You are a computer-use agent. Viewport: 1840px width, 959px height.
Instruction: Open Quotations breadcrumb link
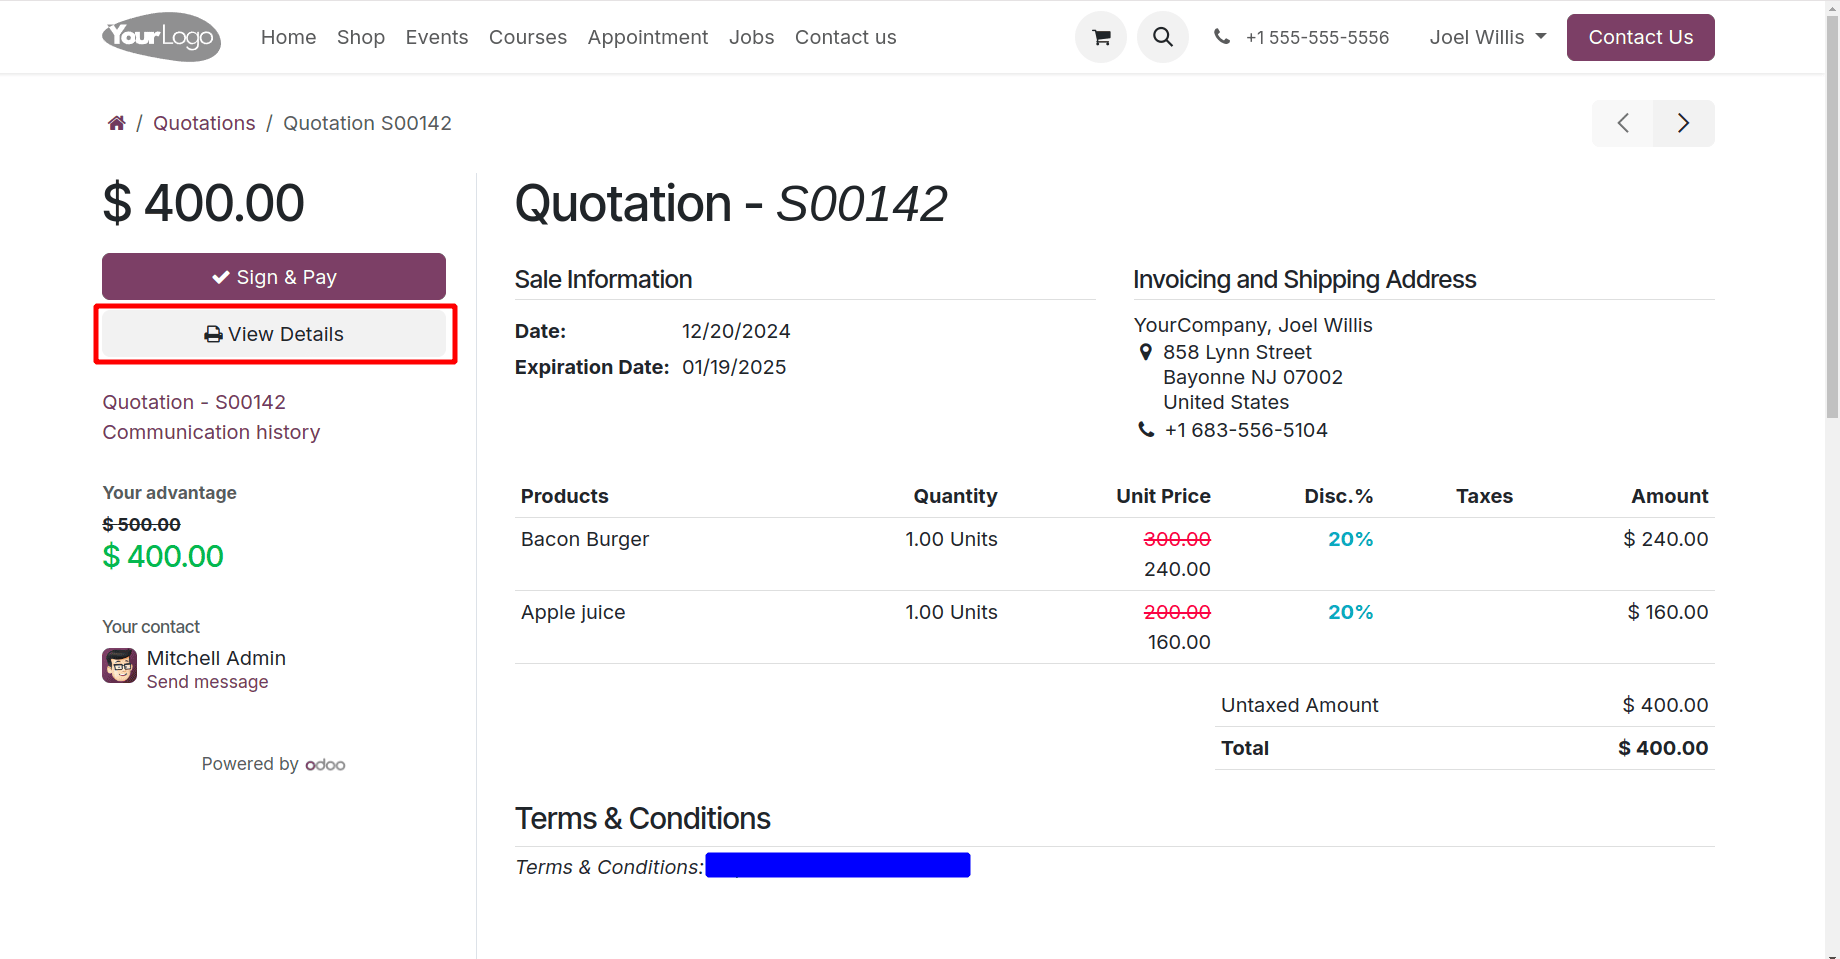point(204,123)
